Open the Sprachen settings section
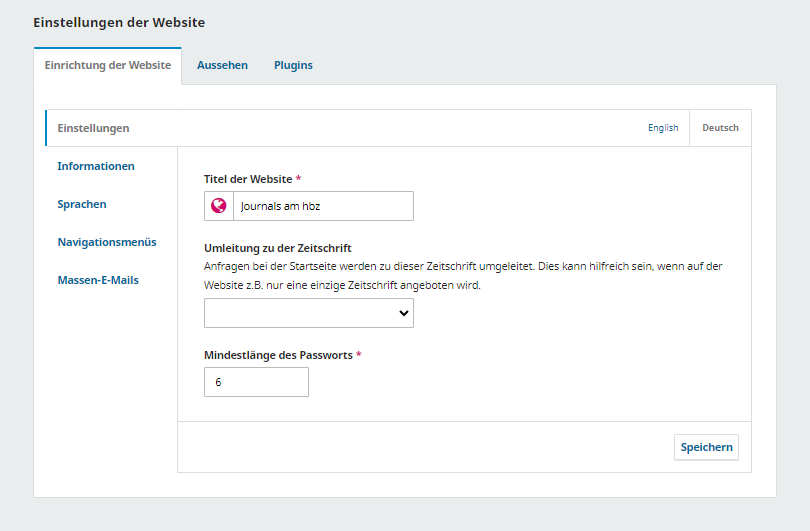This screenshot has height=531, width=810. tap(82, 204)
